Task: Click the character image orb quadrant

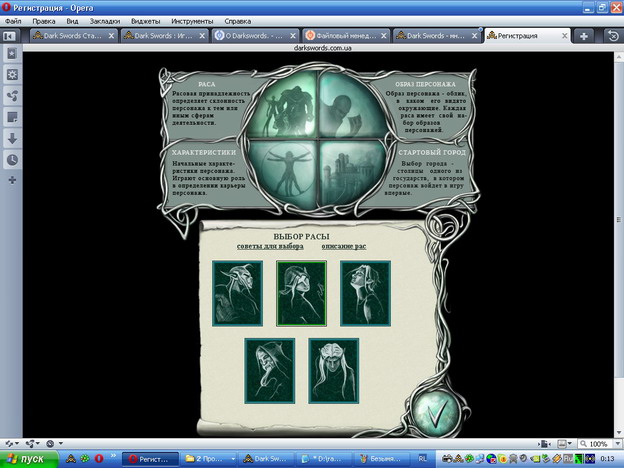Action: [x=352, y=105]
